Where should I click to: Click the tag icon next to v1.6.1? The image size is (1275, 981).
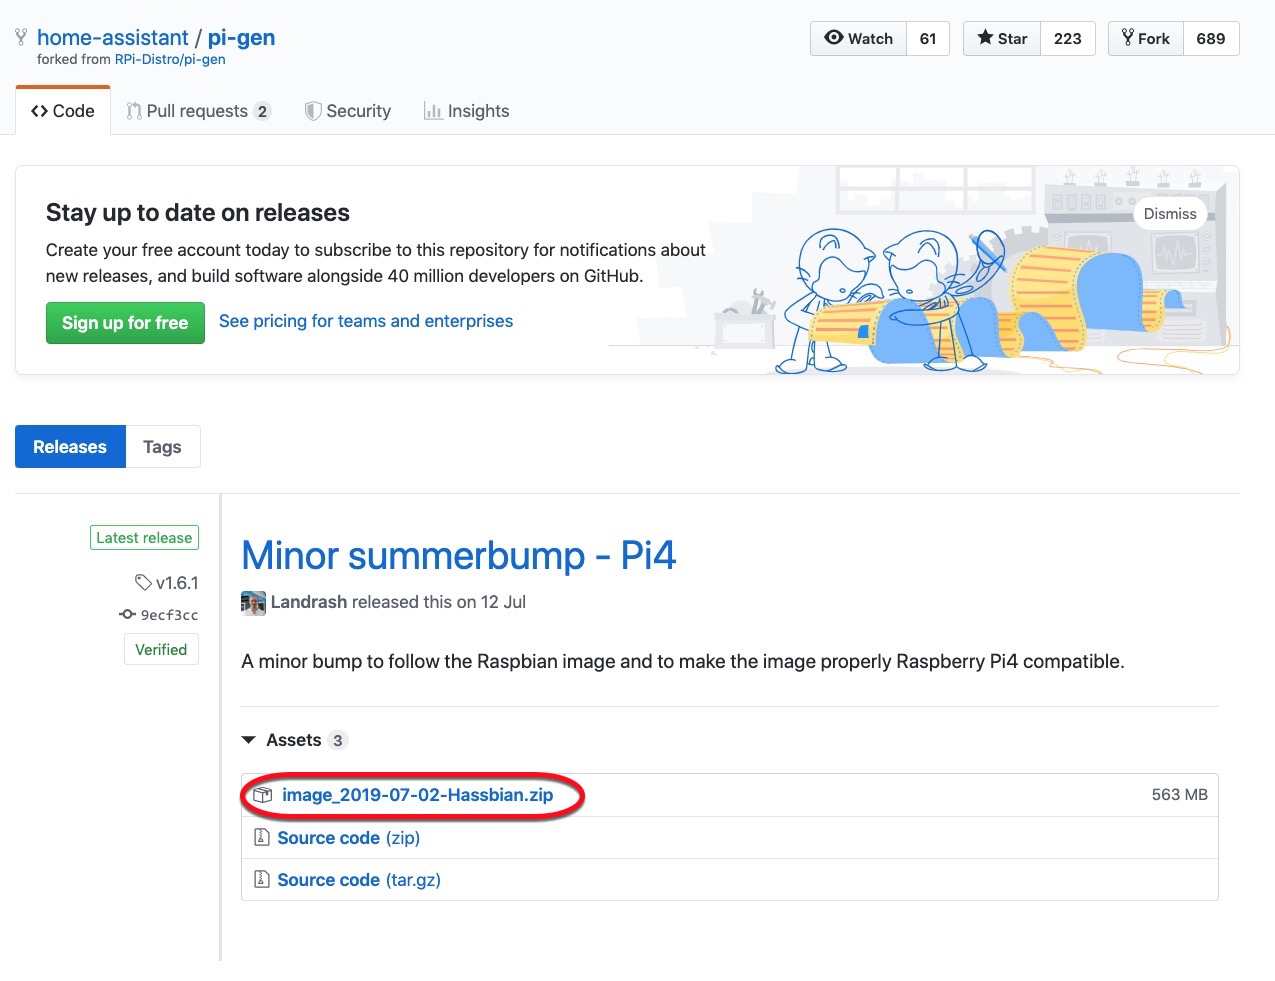click(143, 582)
